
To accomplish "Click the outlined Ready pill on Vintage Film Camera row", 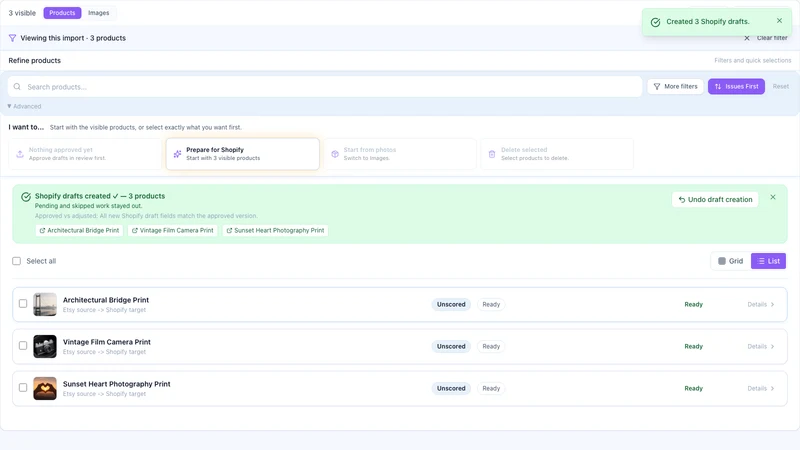I will [x=491, y=346].
